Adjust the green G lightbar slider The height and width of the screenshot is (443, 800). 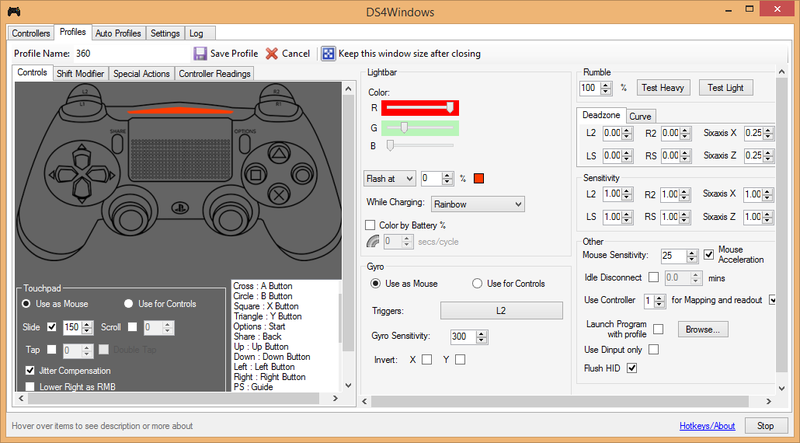[420, 128]
